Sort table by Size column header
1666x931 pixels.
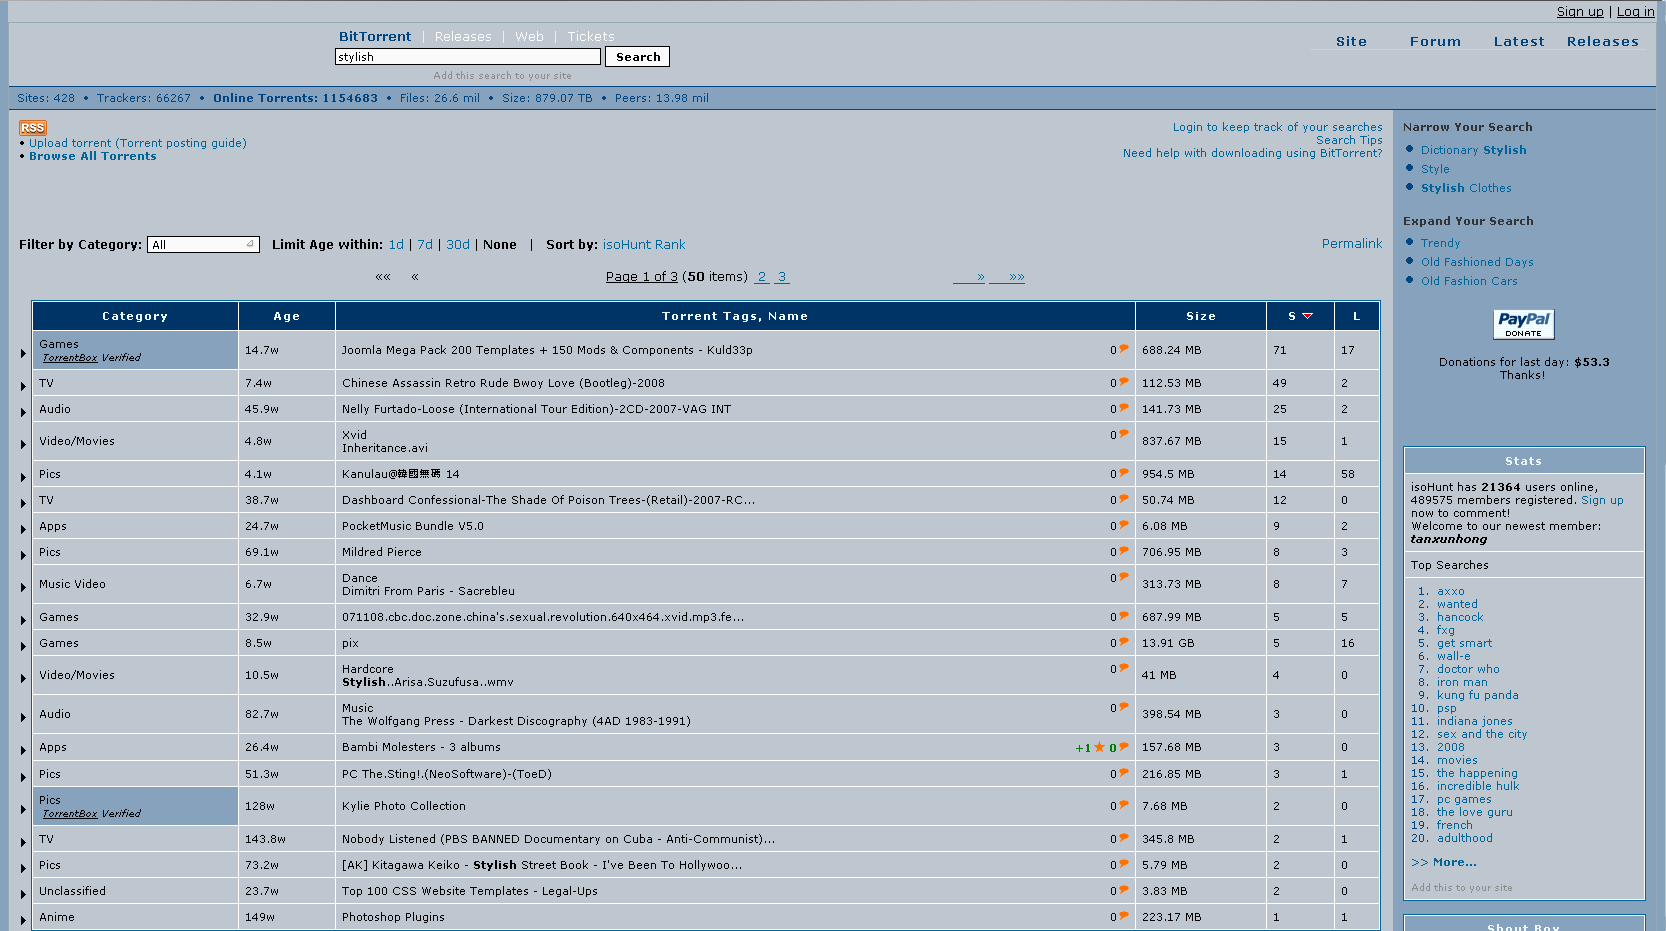(1201, 316)
